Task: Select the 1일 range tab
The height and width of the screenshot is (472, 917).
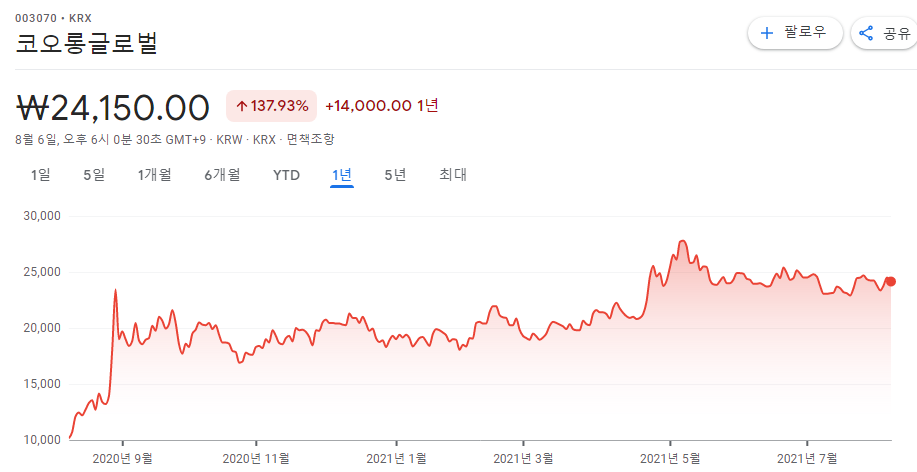Action: [x=41, y=175]
